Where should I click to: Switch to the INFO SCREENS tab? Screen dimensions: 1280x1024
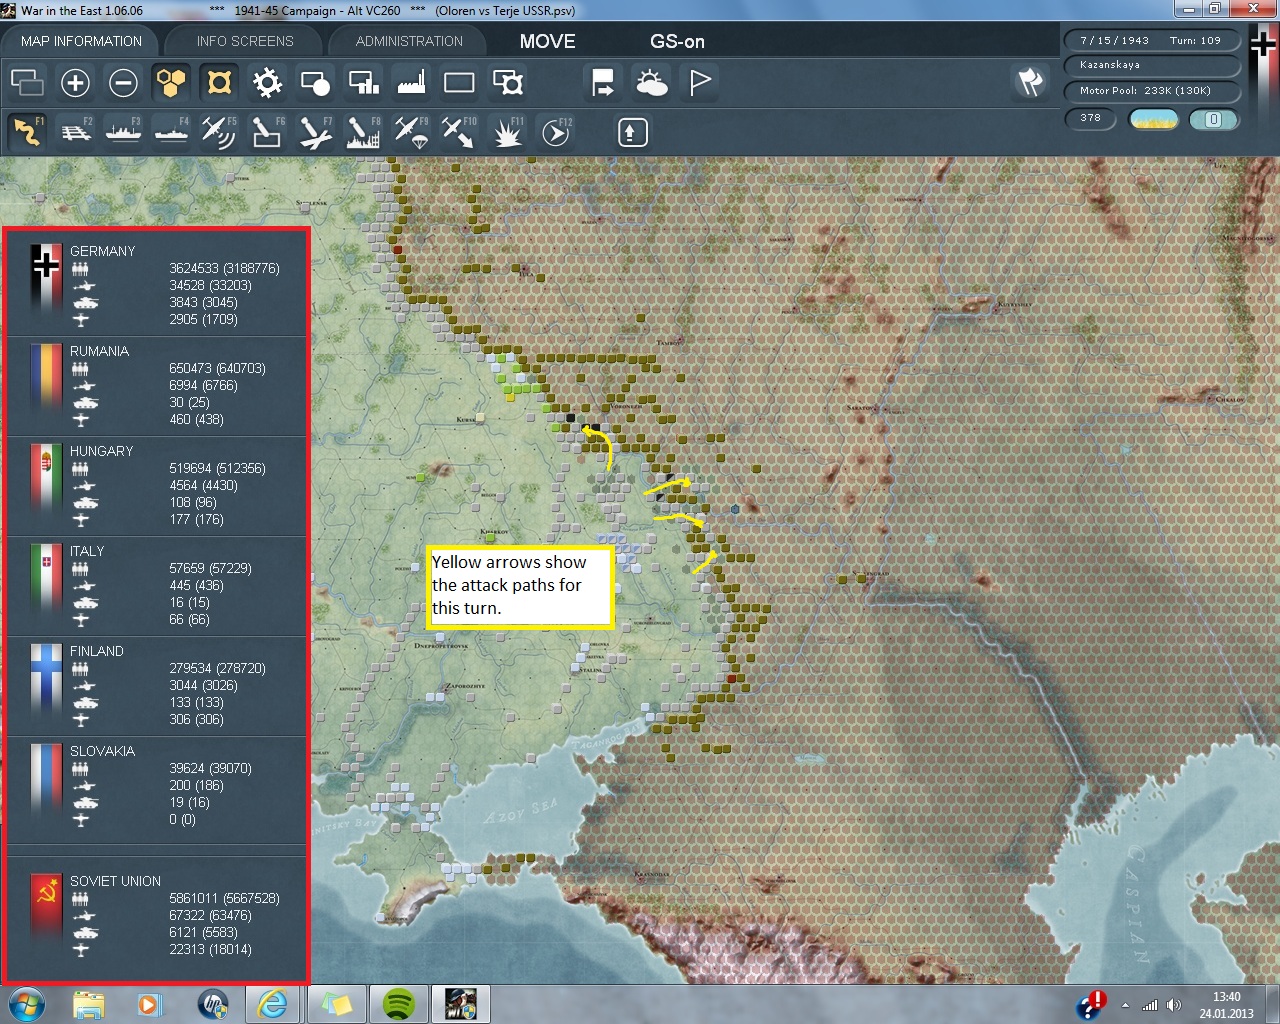(x=245, y=41)
